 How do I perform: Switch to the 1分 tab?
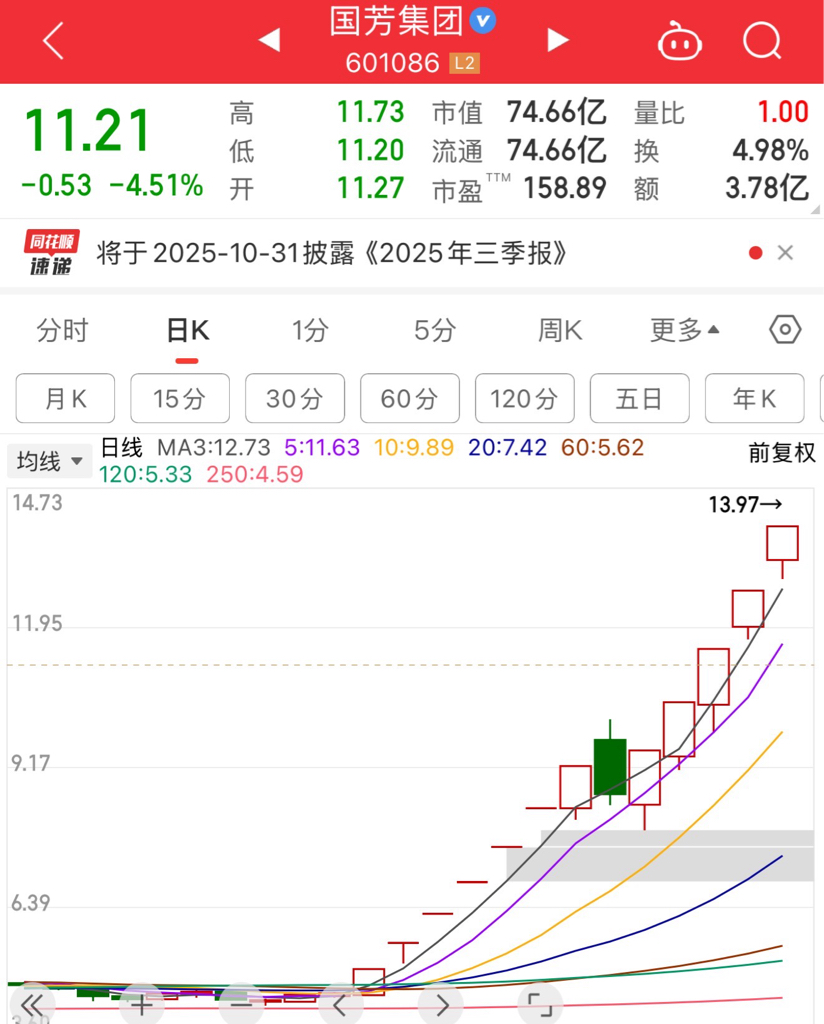[310, 330]
